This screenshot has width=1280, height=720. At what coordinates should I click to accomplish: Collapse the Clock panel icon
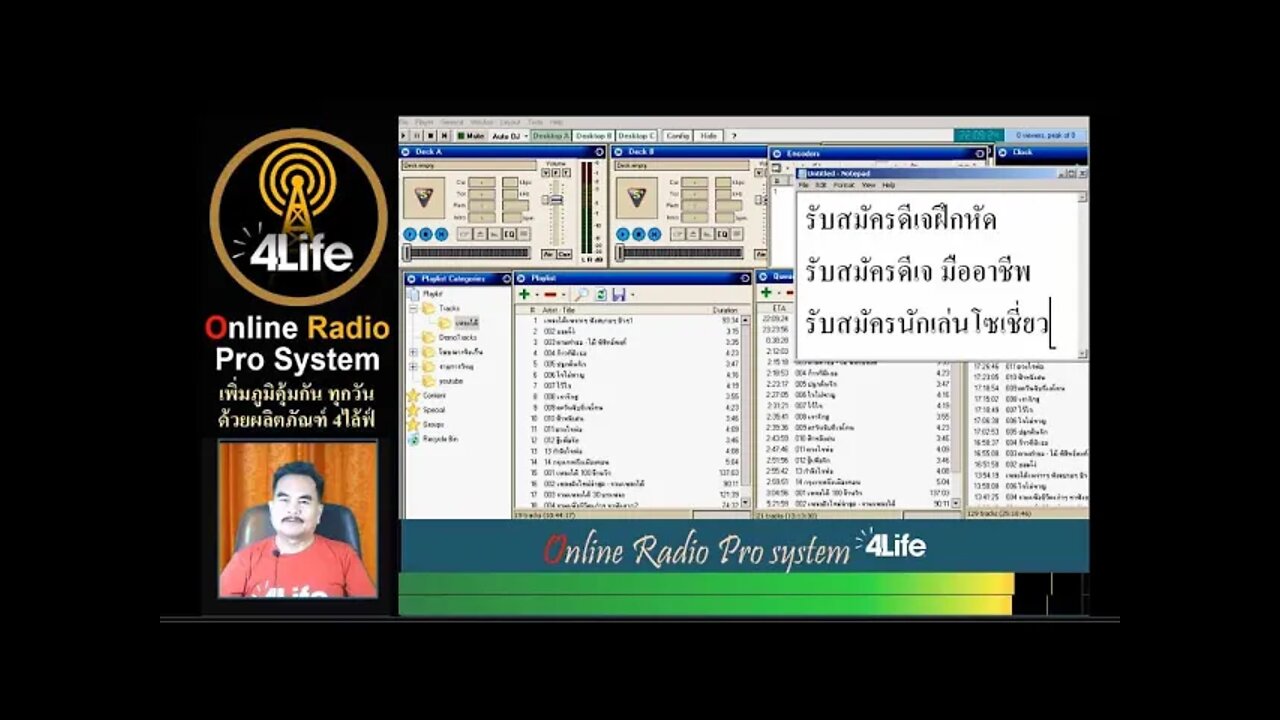[1001, 153]
